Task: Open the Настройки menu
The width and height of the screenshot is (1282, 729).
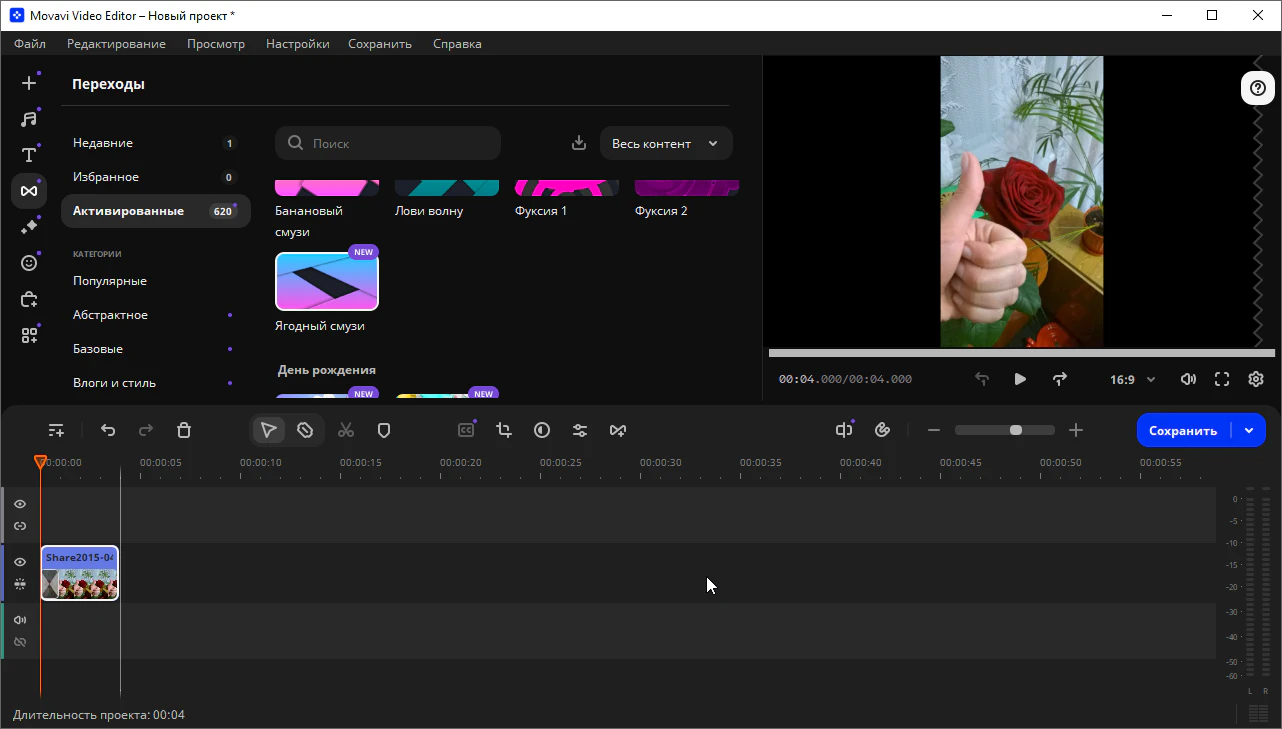Action: (297, 44)
